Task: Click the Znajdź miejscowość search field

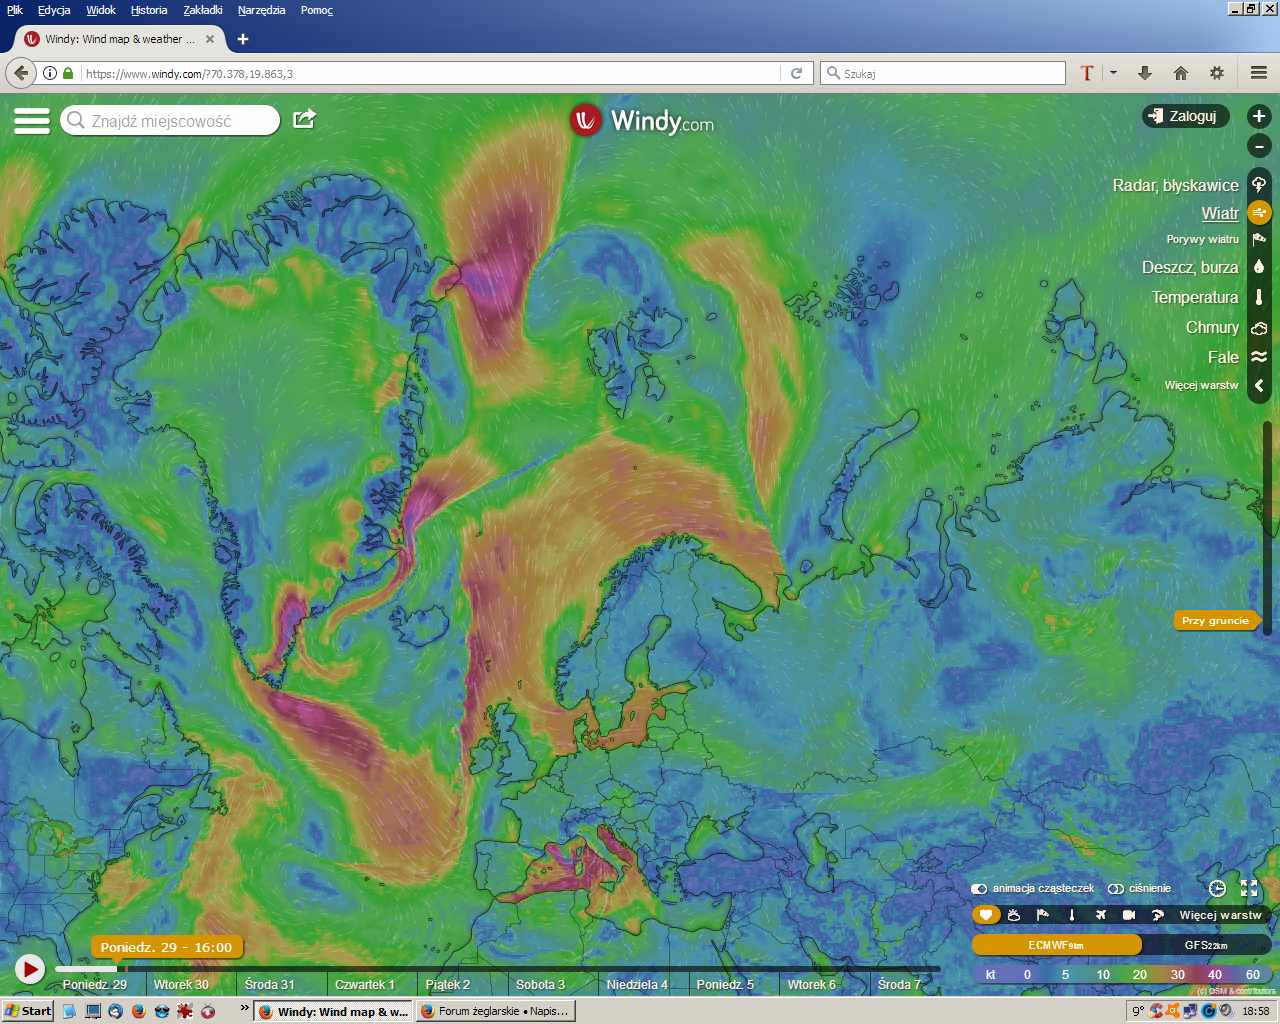Action: pos(170,121)
